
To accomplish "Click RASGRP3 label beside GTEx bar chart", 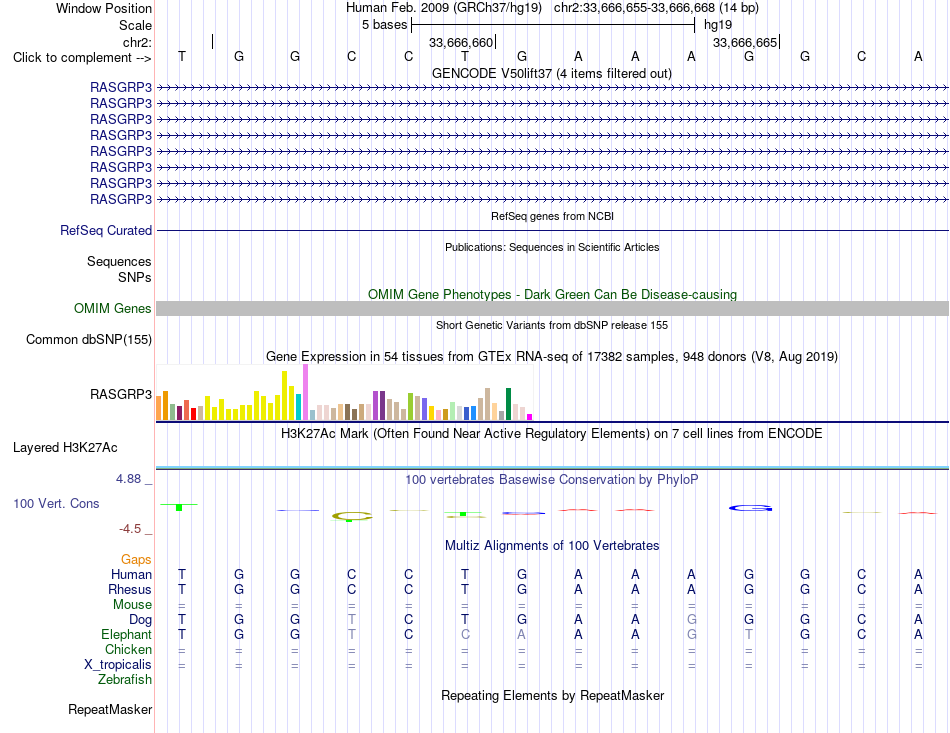I will click(x=121, y=394).
